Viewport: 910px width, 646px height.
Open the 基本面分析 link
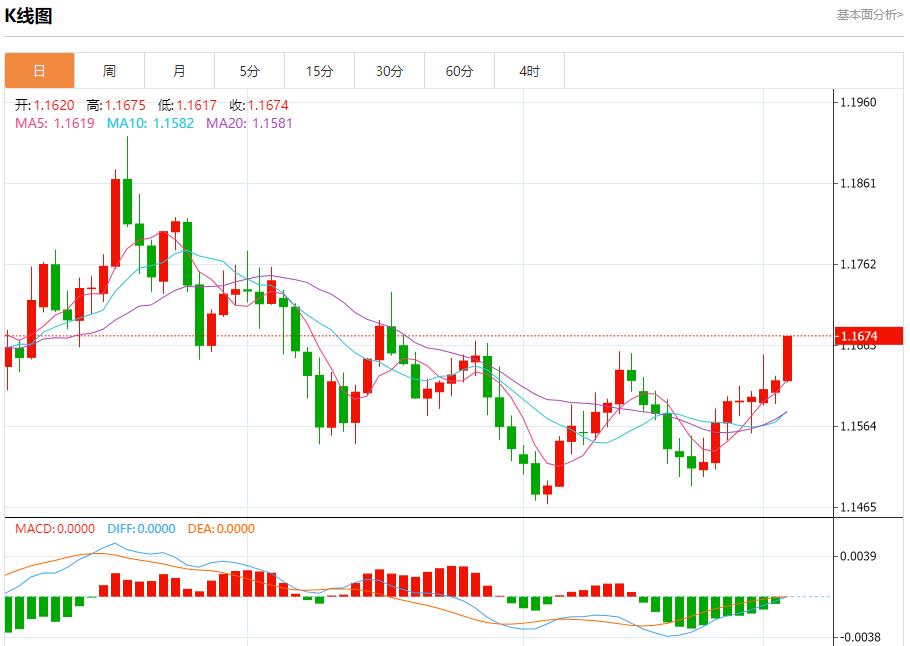click(869, 15)
